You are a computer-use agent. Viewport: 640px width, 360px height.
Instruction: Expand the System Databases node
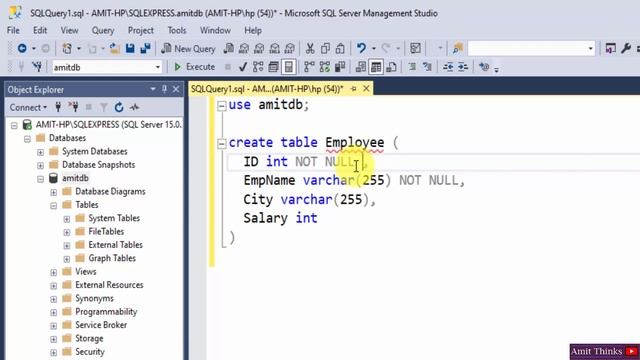click(40, 152)
